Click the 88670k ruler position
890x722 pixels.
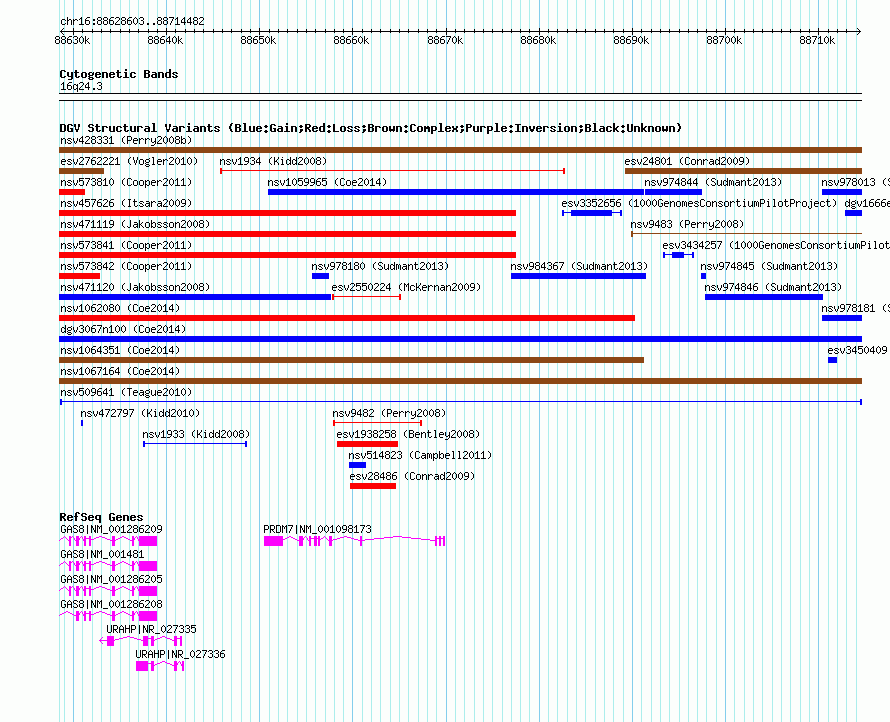click(445, 40)
